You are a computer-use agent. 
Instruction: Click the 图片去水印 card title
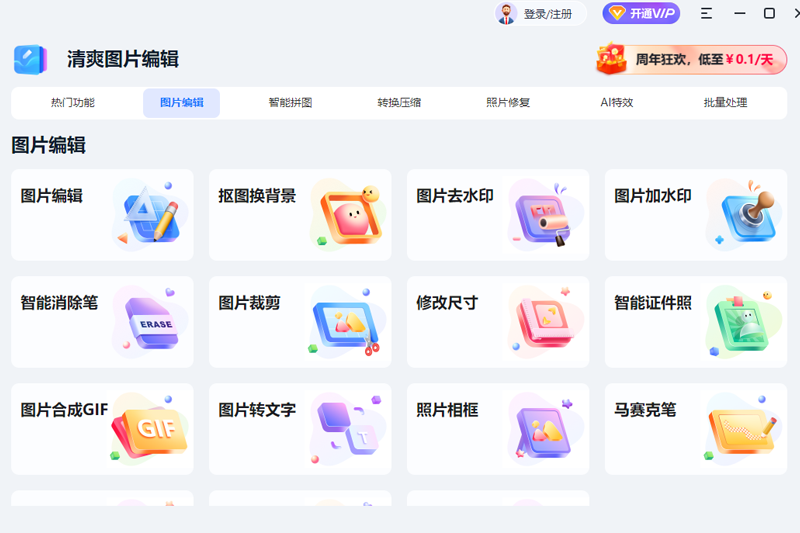tap(455, 196)
